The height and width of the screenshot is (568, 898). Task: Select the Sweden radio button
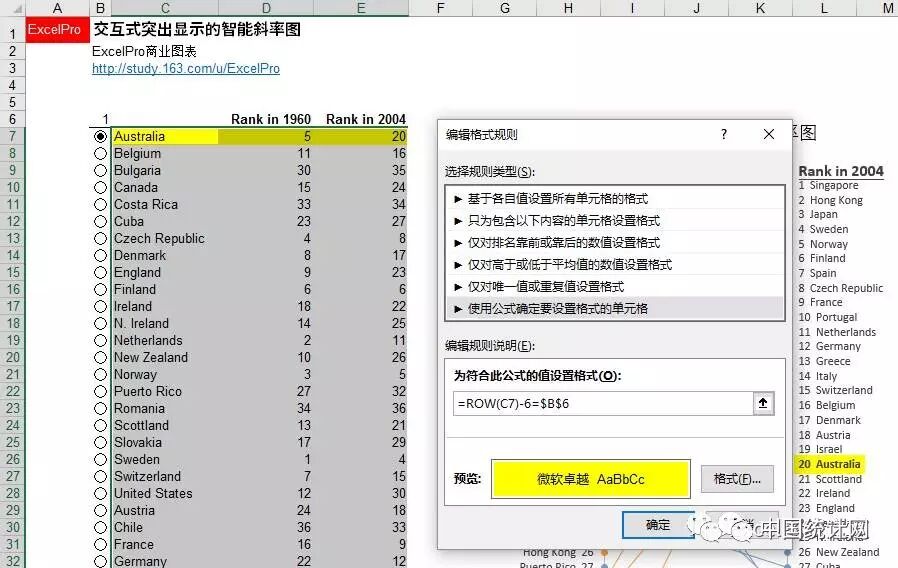(x=100, y=459)
